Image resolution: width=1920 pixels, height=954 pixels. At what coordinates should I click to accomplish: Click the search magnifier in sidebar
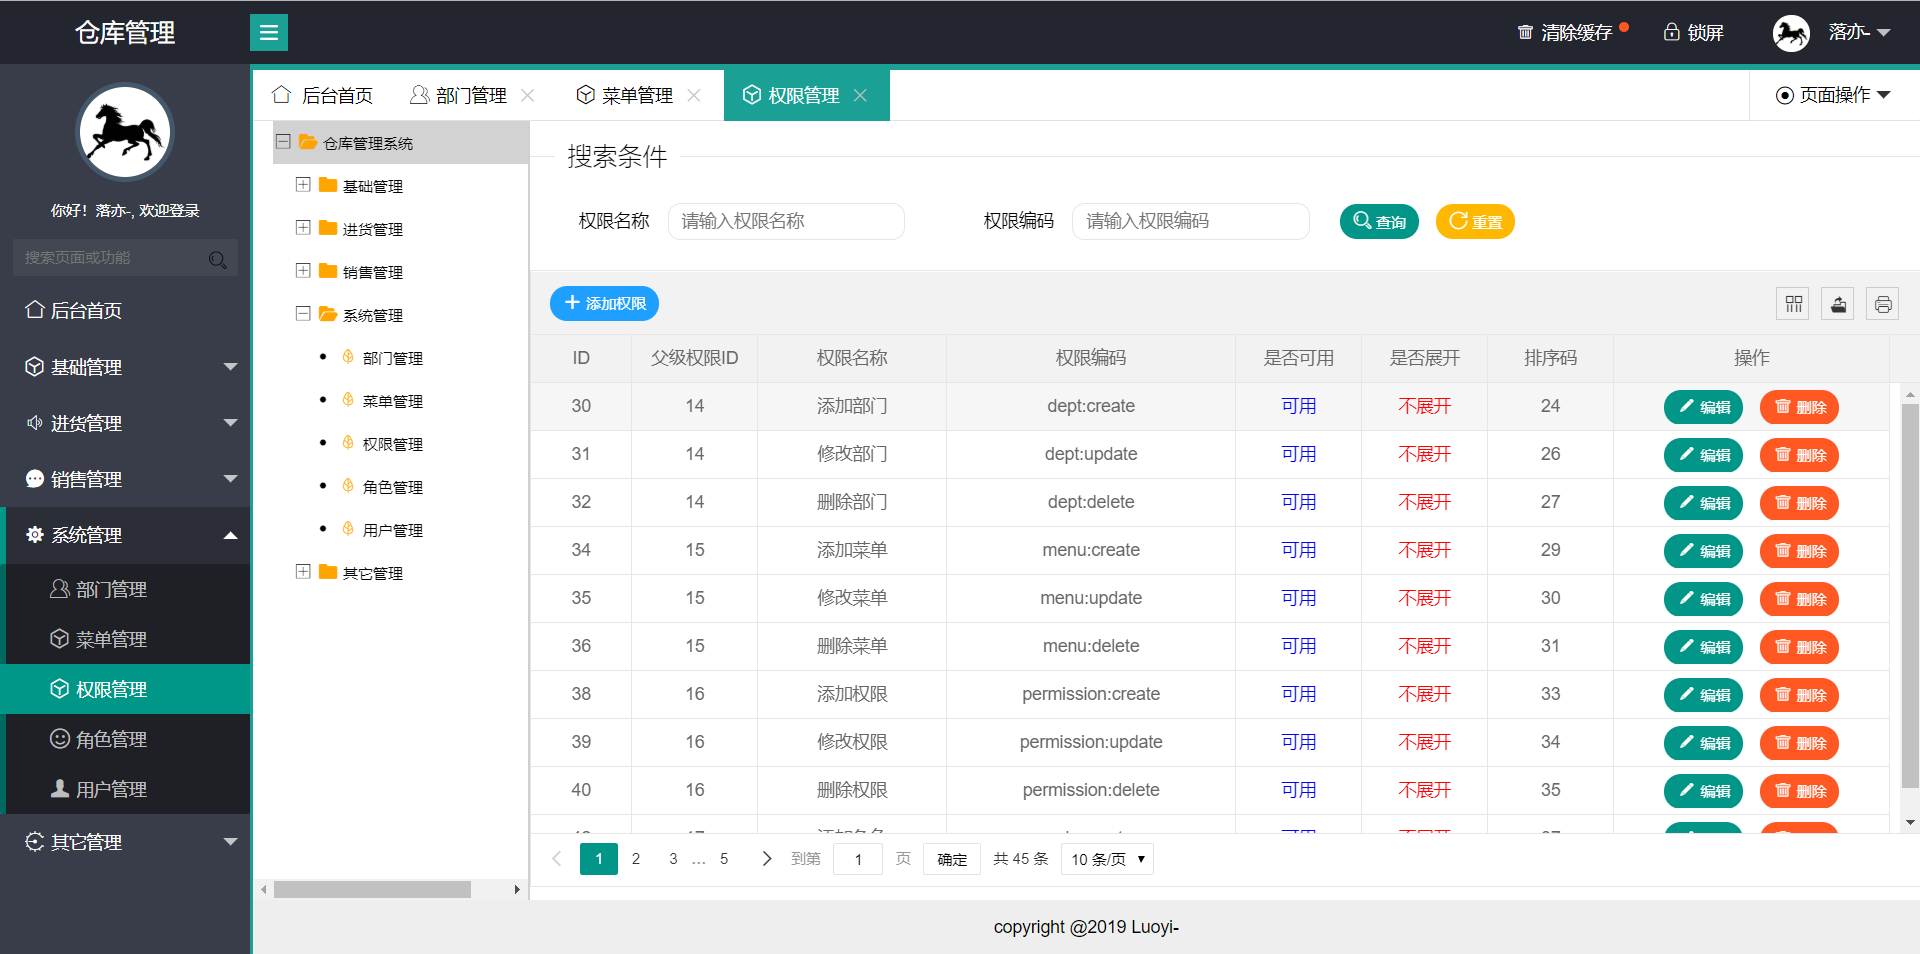pos(217,259)
